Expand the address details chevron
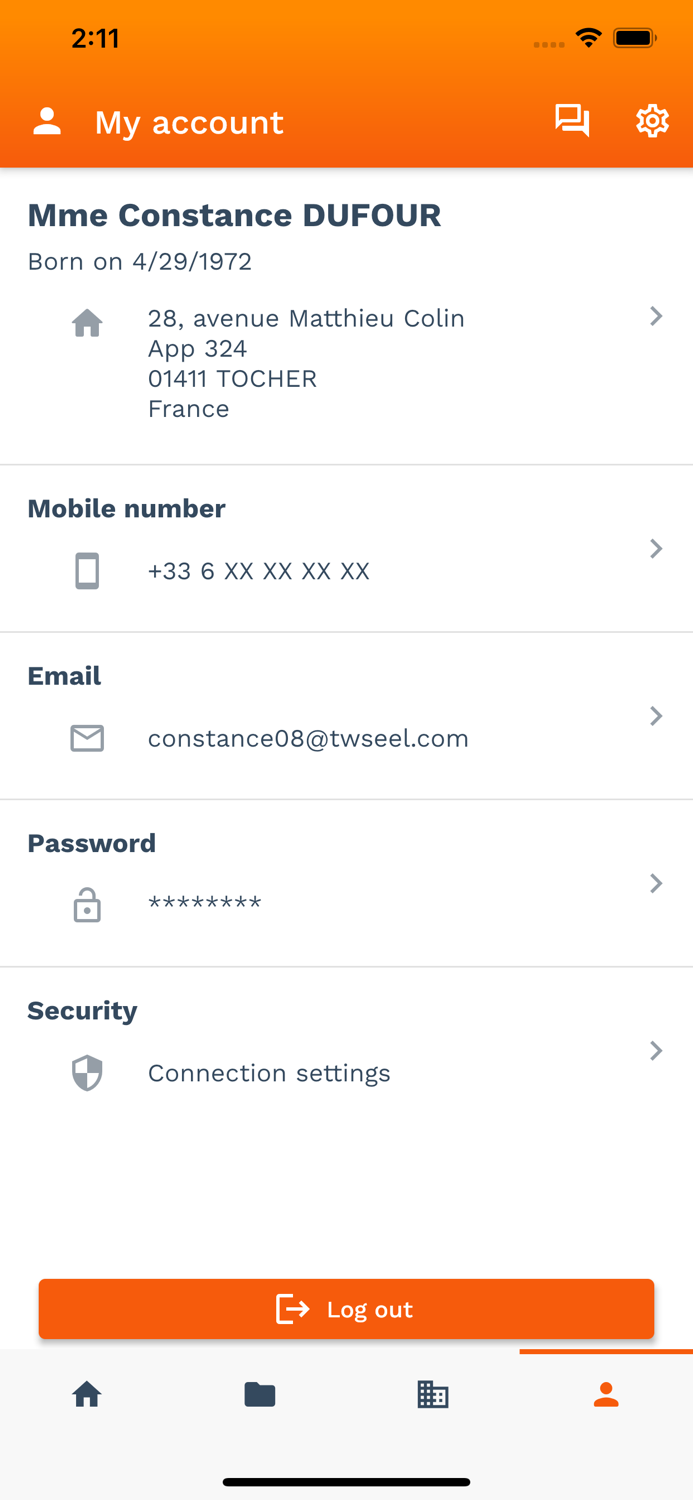Viewport: 693px width, 1500px height. coord(656,316)
